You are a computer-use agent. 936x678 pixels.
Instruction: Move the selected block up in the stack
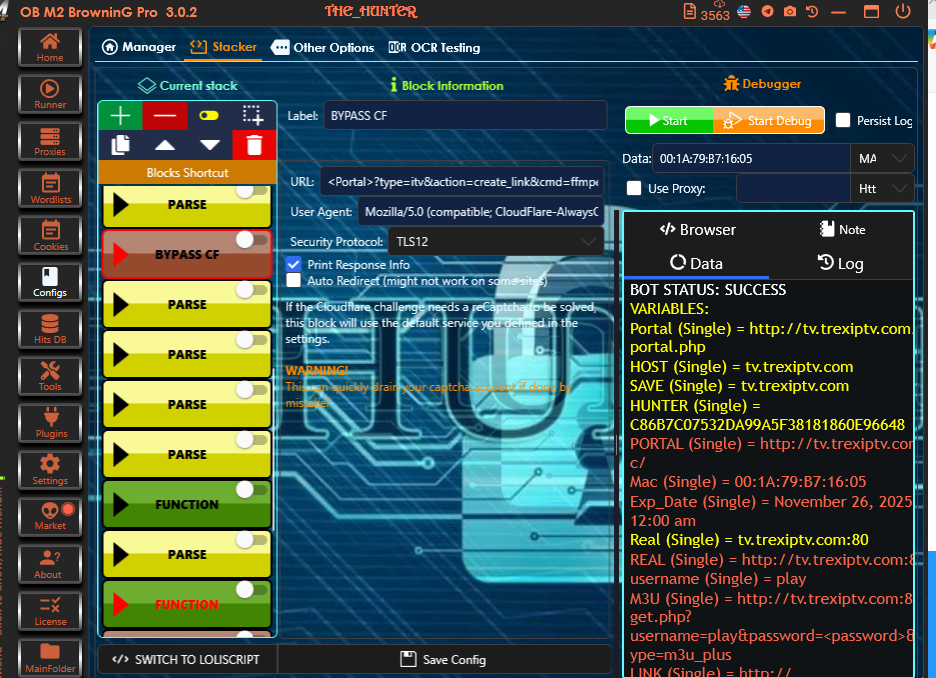(x=165, y=145)
